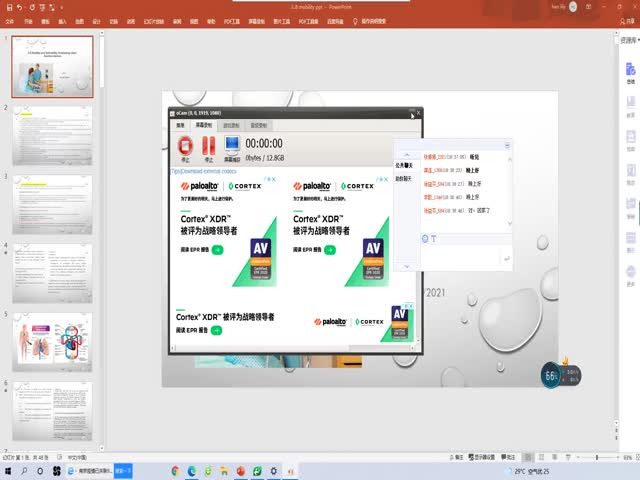Open the emoji picker in the chat panel
640x480 pixels.
click(426, 238)
